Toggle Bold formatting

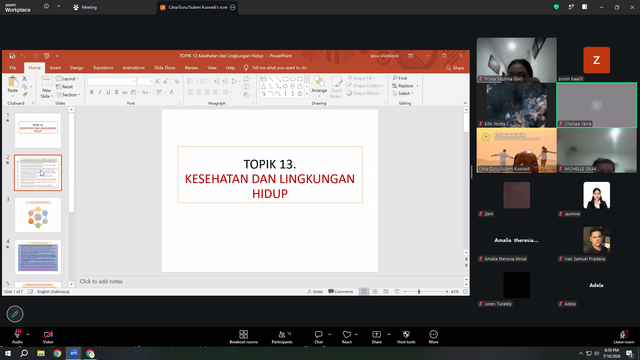tap(91, 92)
